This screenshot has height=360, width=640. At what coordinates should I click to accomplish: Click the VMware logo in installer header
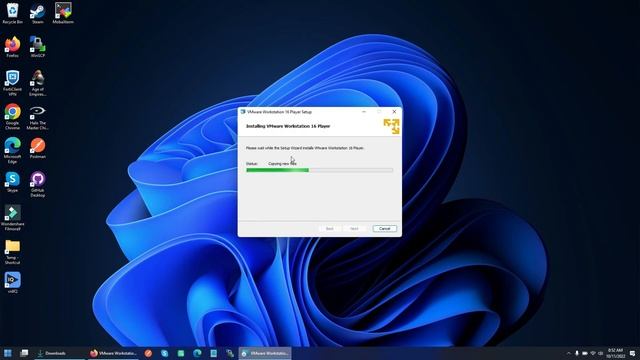pyautogui.click(x=391, y=126)
